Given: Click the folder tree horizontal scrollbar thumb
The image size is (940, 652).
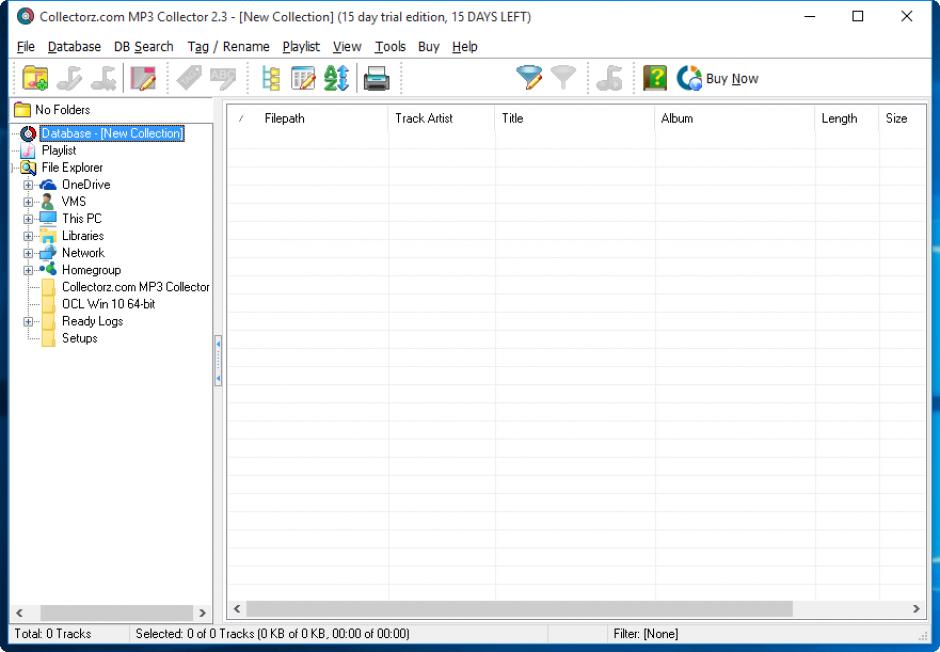Looking at the screenshot, I should (x=116, y=613).
